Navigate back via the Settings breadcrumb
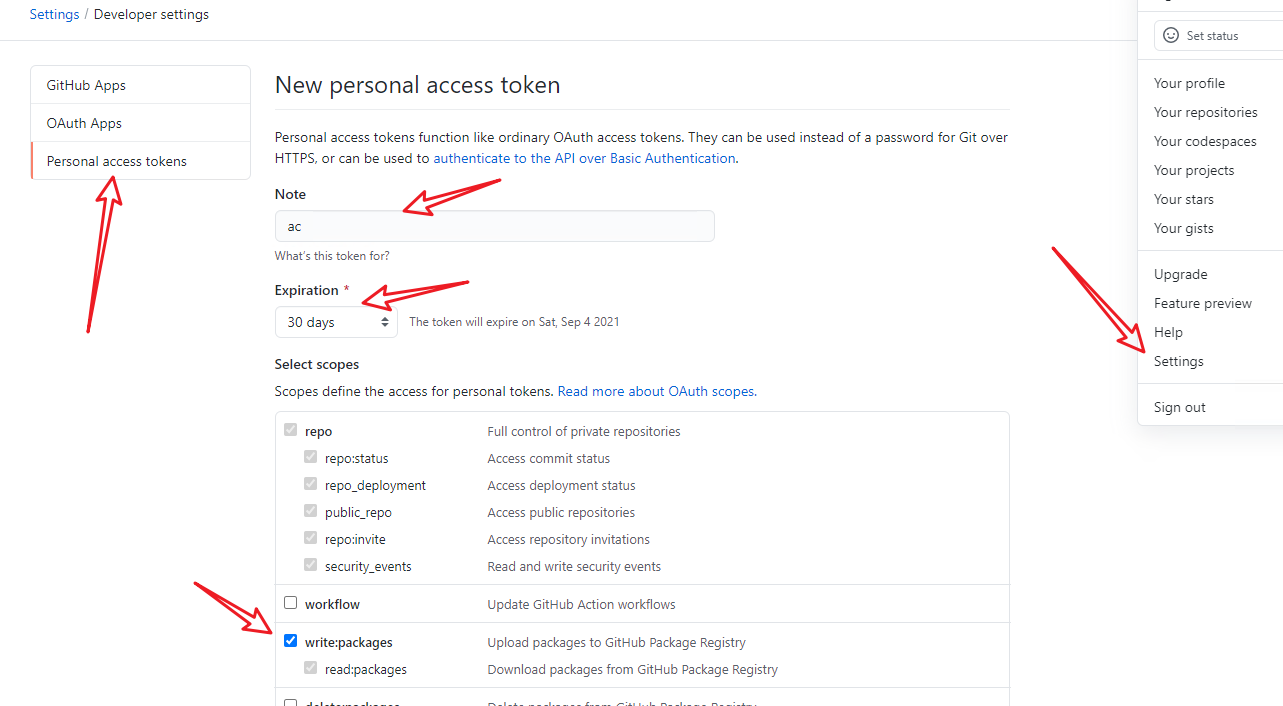 pos(54,14)
